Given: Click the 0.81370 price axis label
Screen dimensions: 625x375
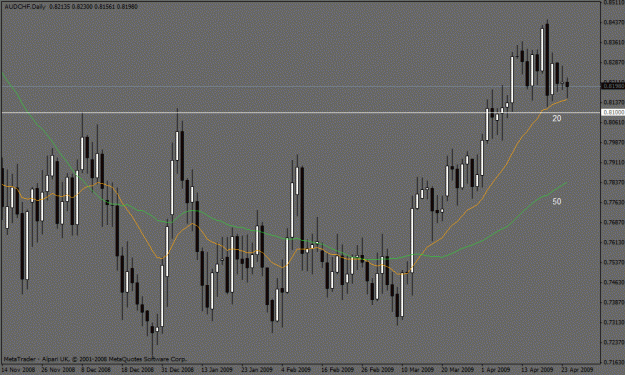Looking at the screenshot, I should click(x=614, y=102).
